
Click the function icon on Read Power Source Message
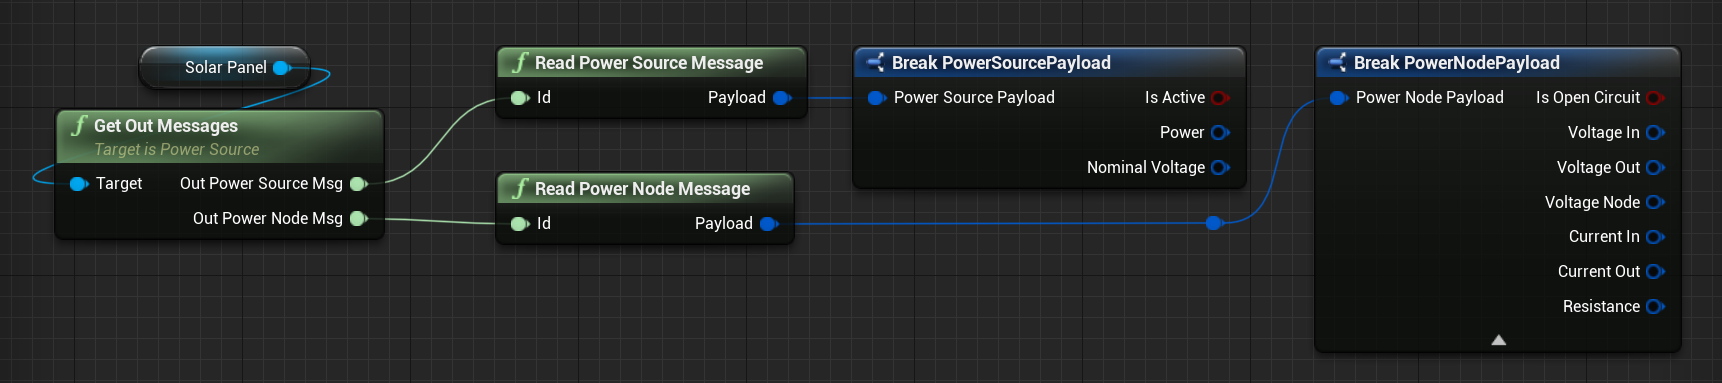coord(520,63)
